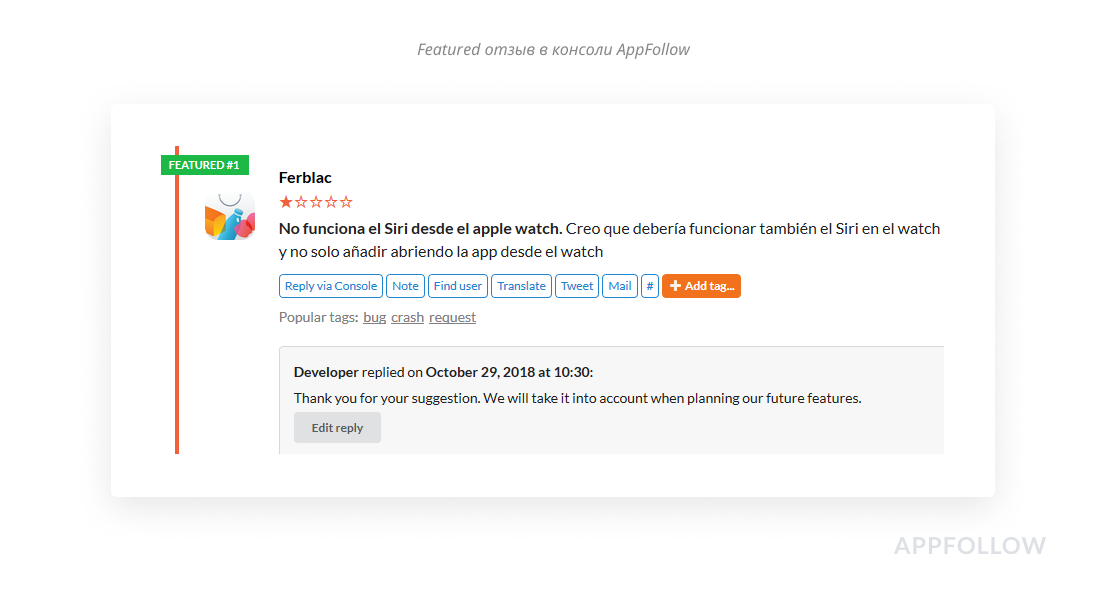Apply the popular tag 'request'
This screenshot has width=1106, height=594.
[452, 317]
